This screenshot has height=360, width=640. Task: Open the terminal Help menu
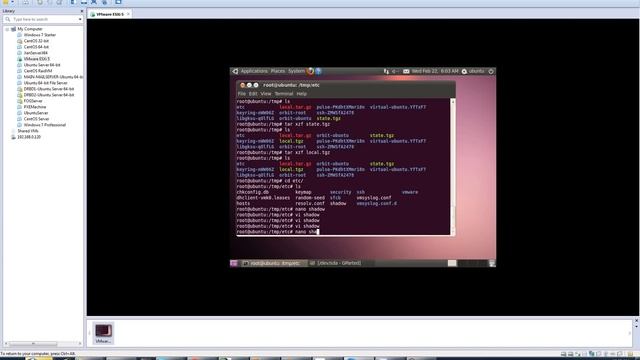[x=302, y=94]
